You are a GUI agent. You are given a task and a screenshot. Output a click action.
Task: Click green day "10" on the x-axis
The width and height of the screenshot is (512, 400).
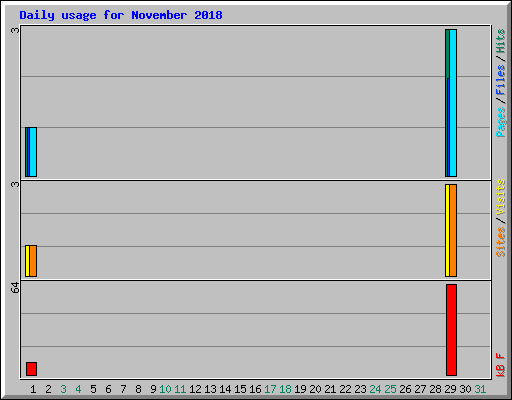pyautogui.click(x=165, y=389)
